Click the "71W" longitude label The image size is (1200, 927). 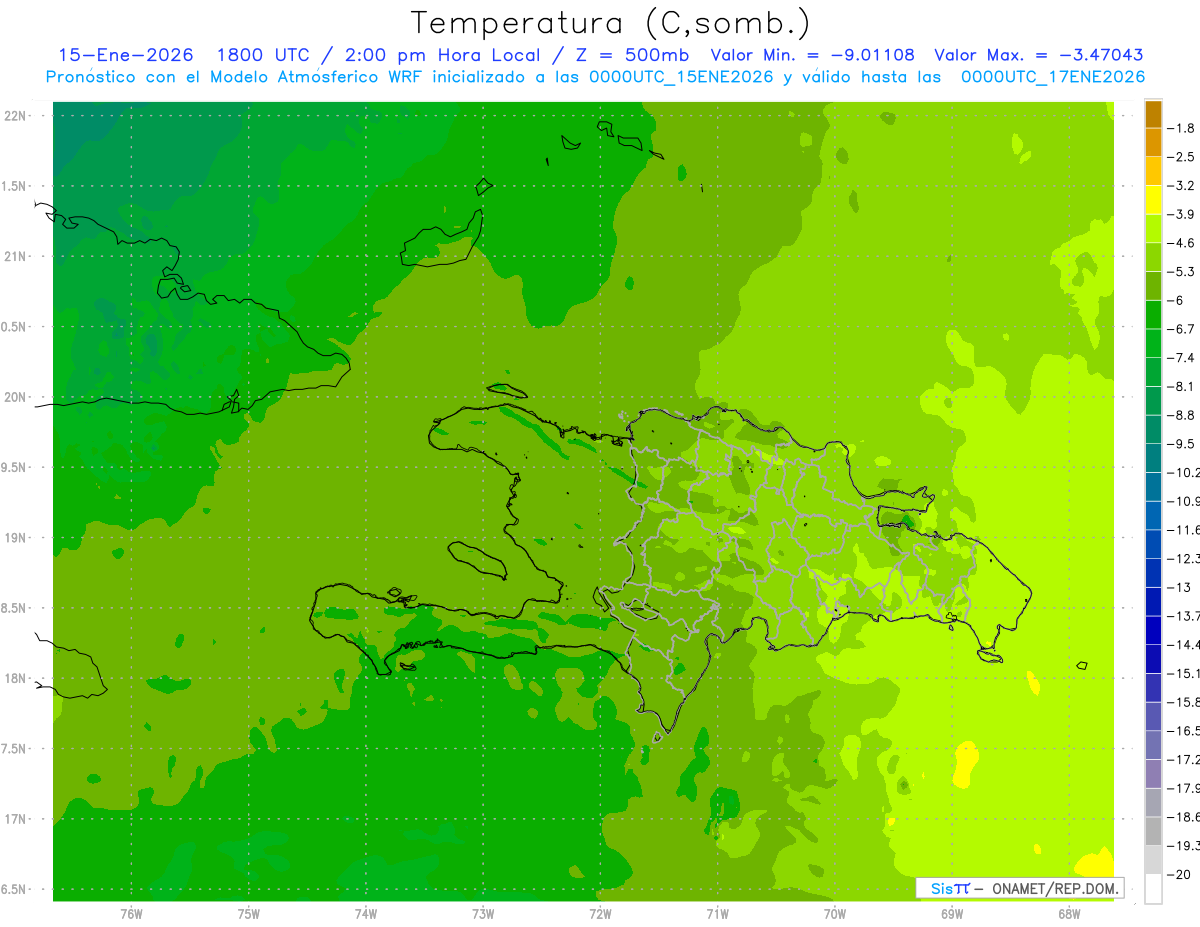717,914
